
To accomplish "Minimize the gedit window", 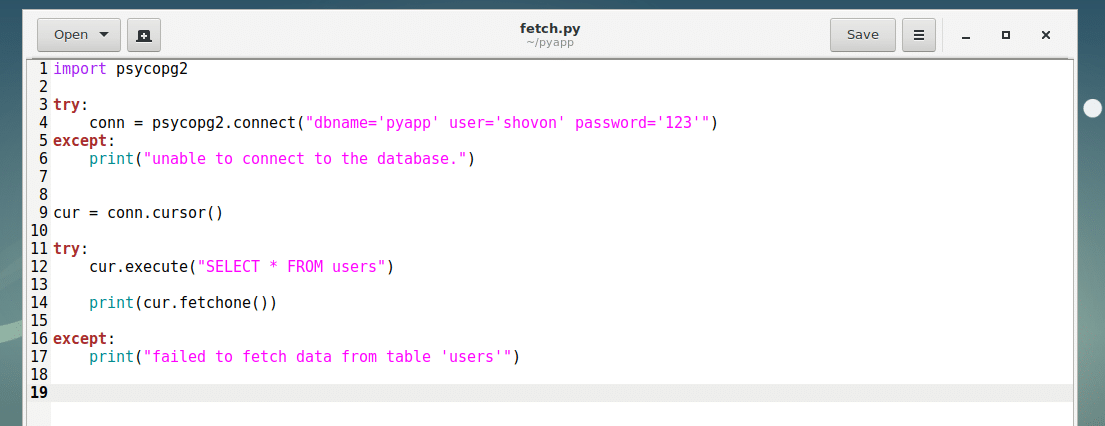I will click(x=966, y=35).
